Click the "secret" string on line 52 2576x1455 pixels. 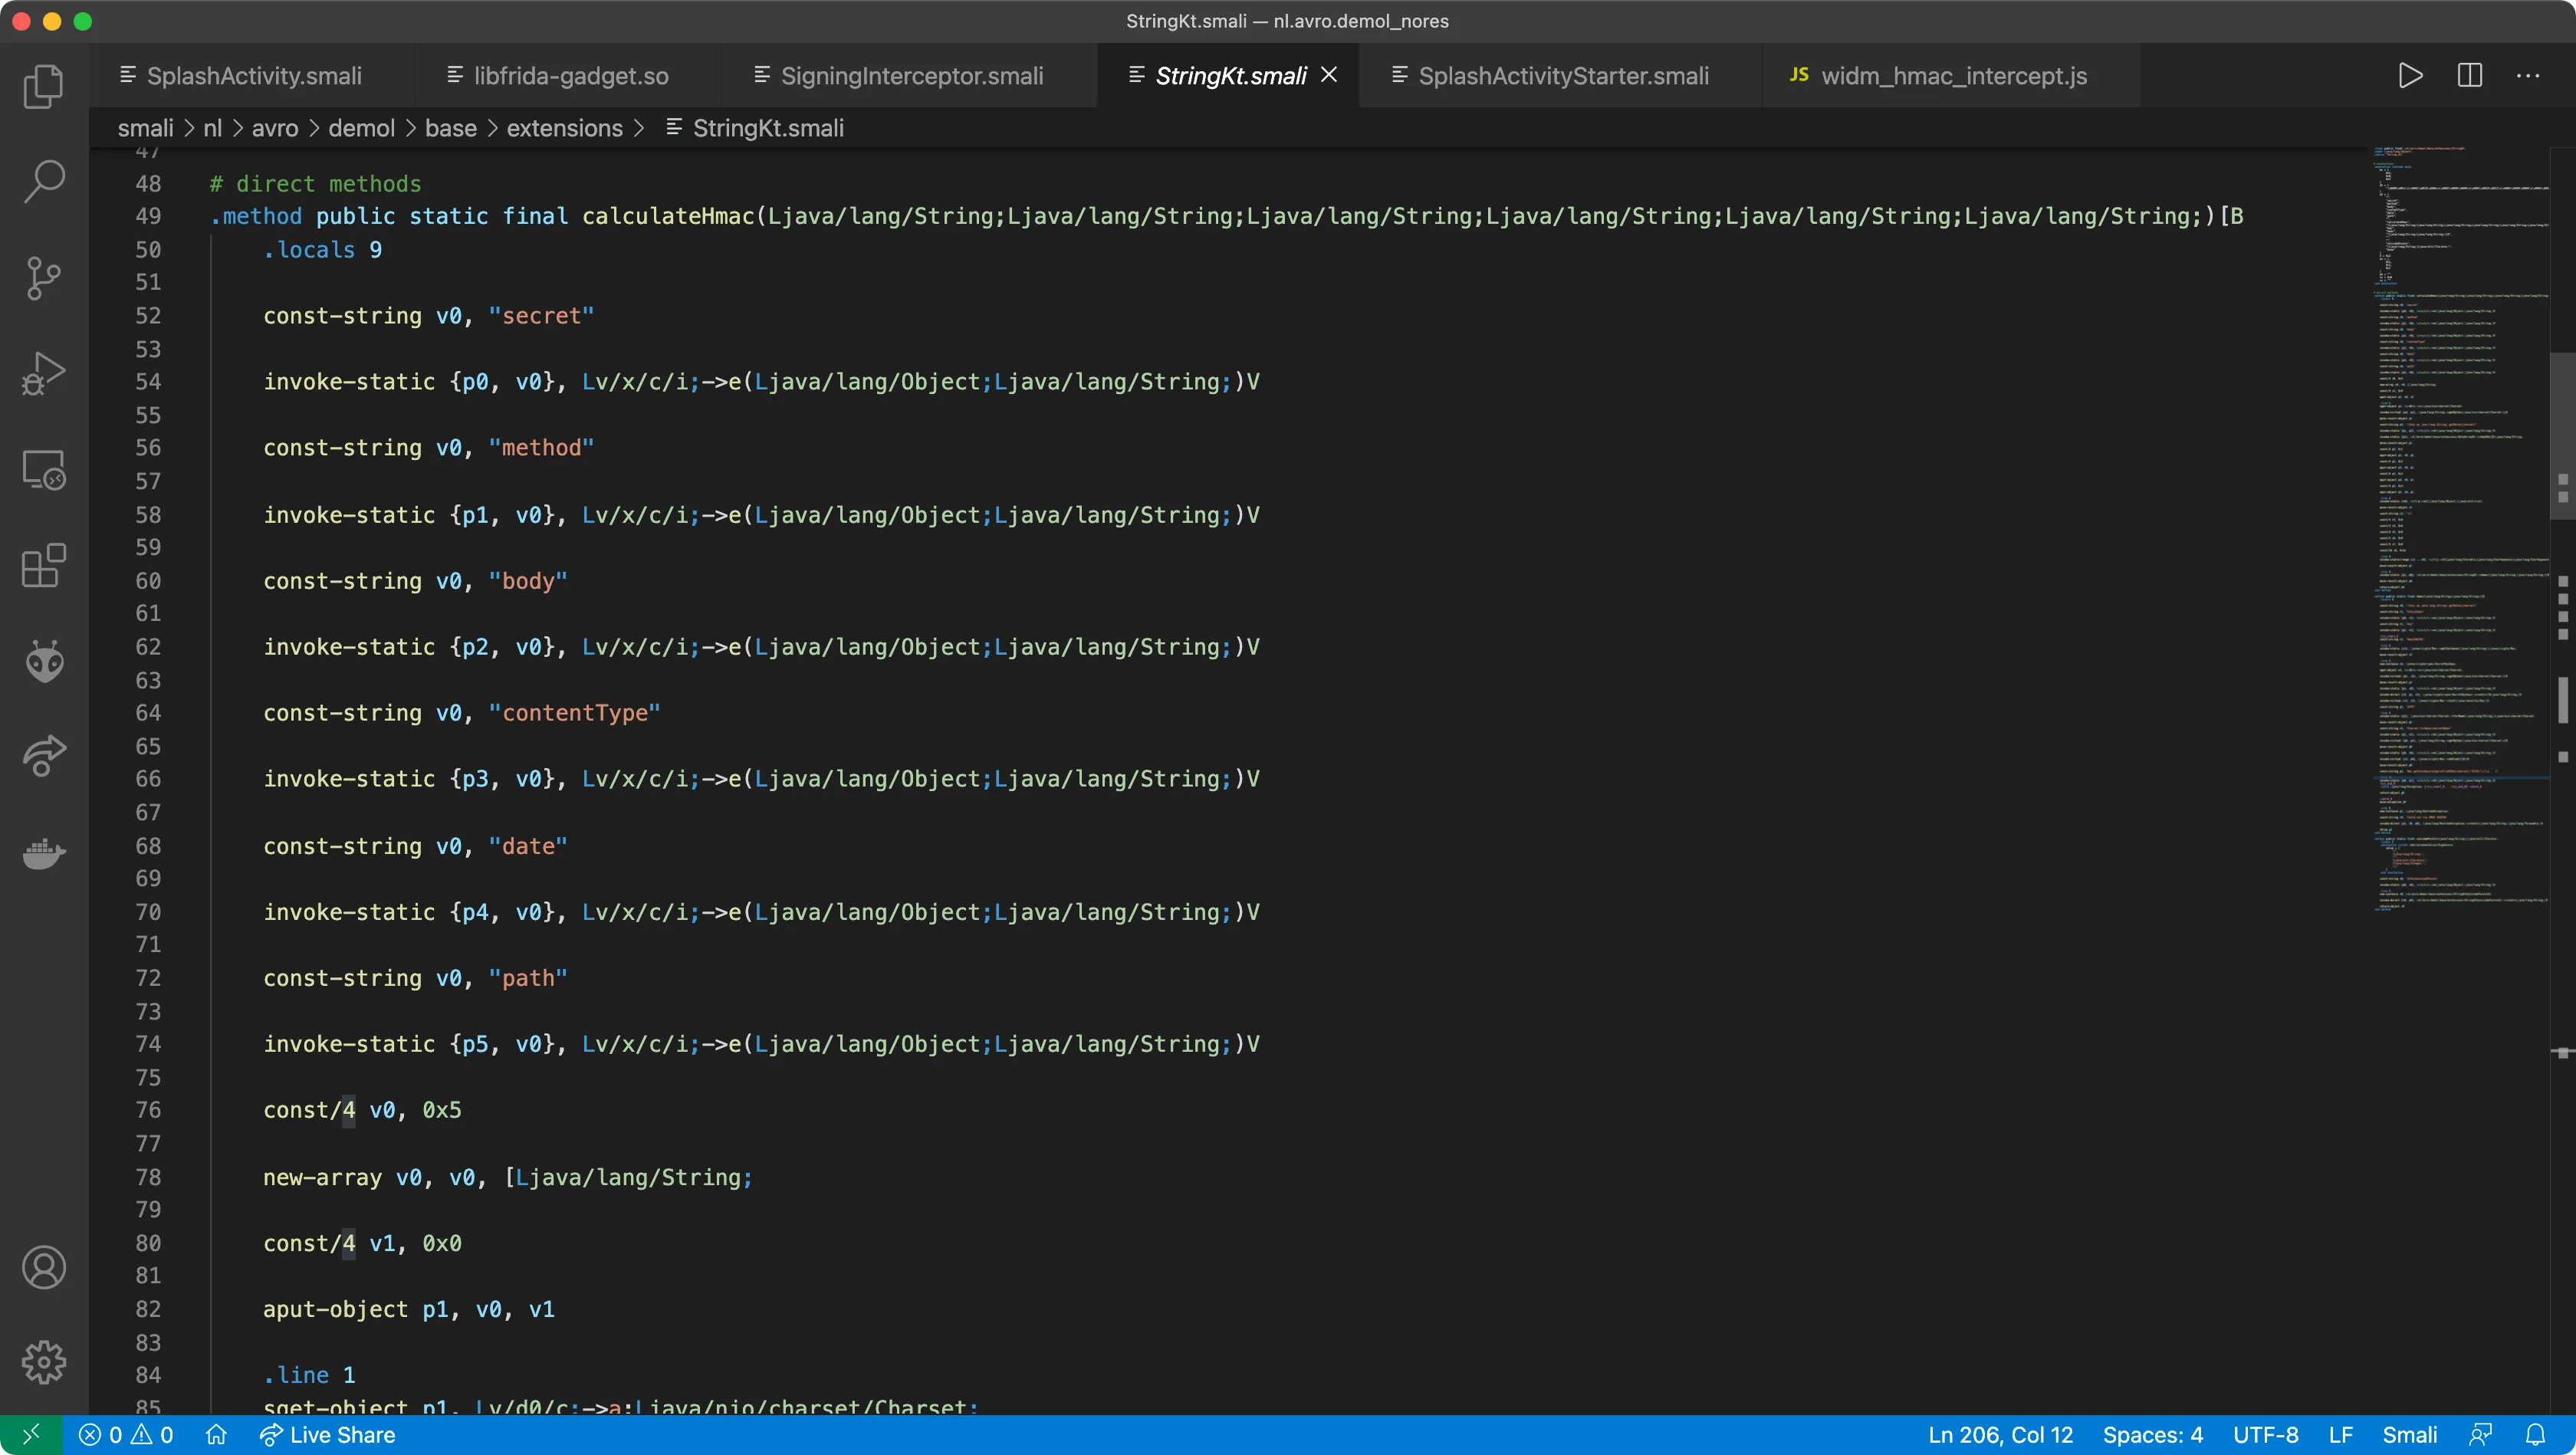(x=541, y=316)
